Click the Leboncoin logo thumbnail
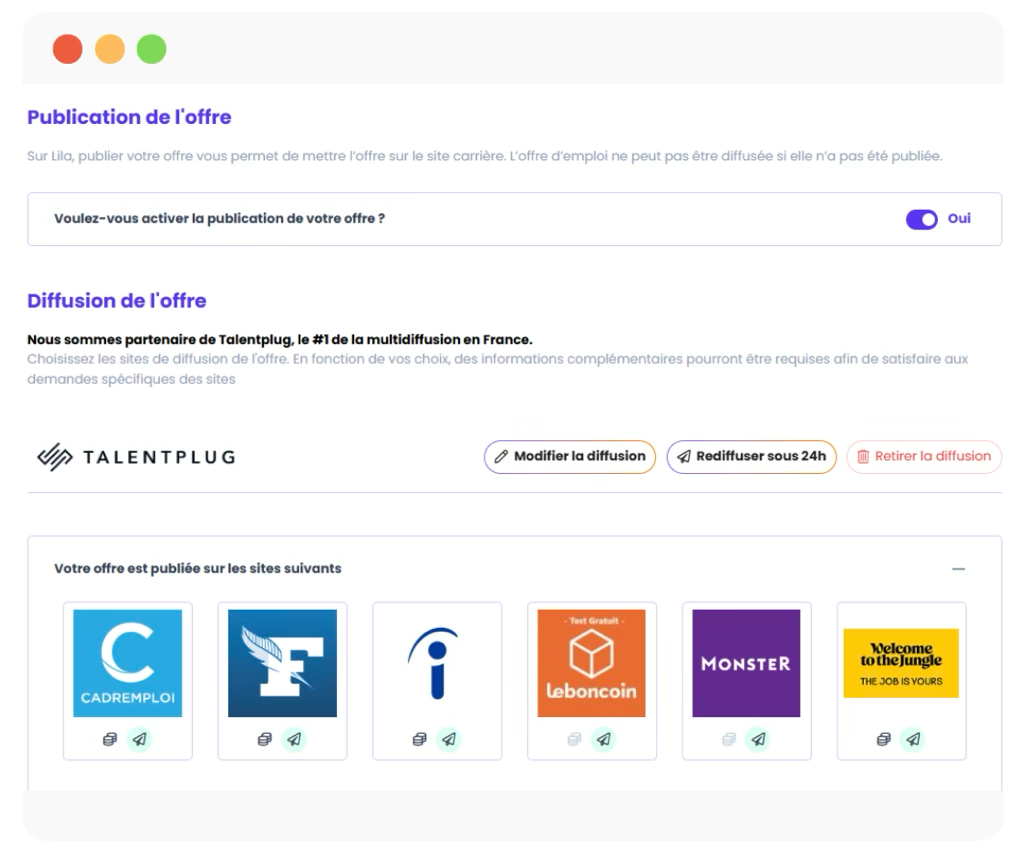 [x=591, y=663]
